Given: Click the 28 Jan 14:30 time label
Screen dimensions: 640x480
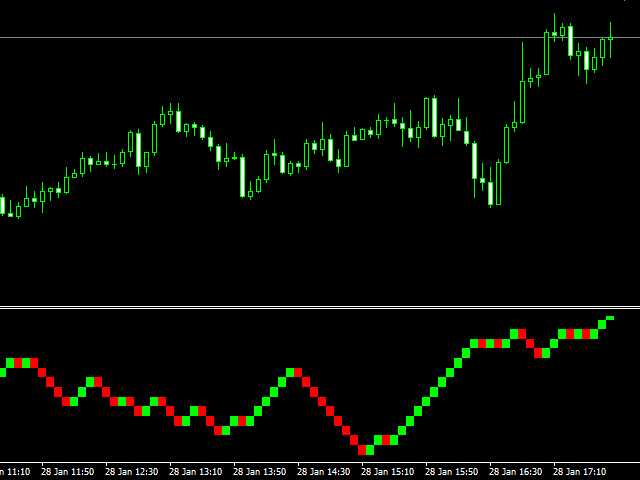Looking at the screenshot, I should coord(323,471).
